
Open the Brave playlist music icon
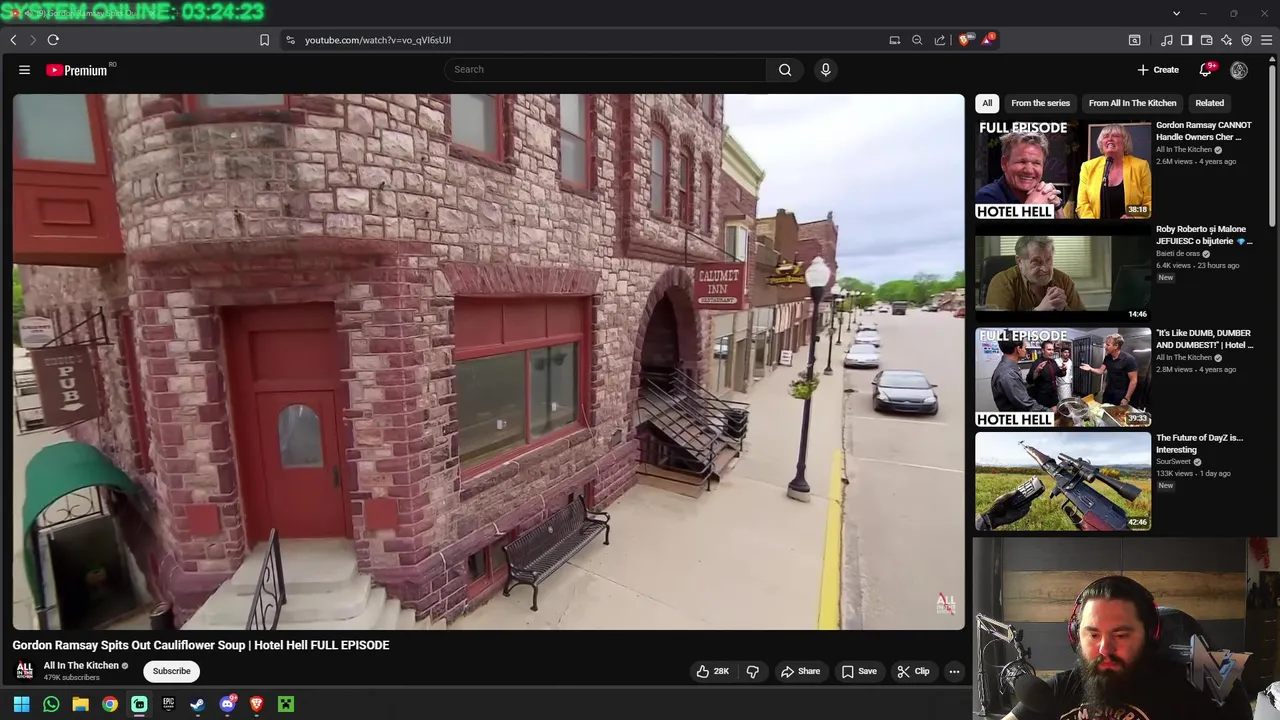[x=1167, y=40]
